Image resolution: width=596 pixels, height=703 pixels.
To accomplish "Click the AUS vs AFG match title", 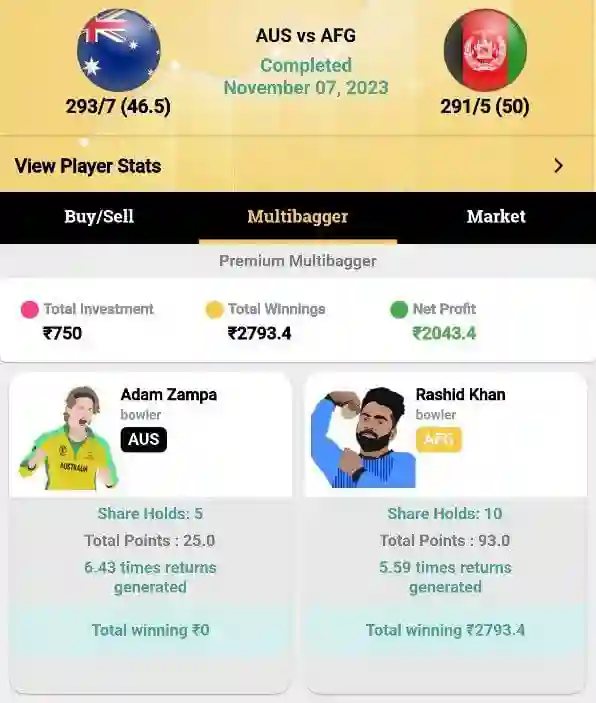I will [306, 35].
